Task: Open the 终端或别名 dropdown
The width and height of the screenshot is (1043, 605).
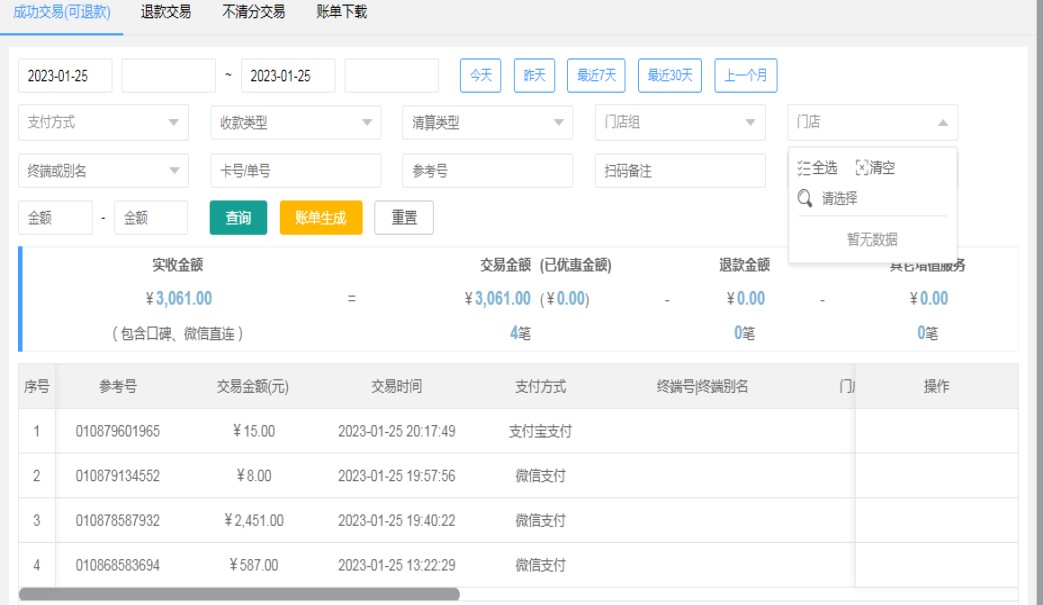Action: tap(173, 171)
